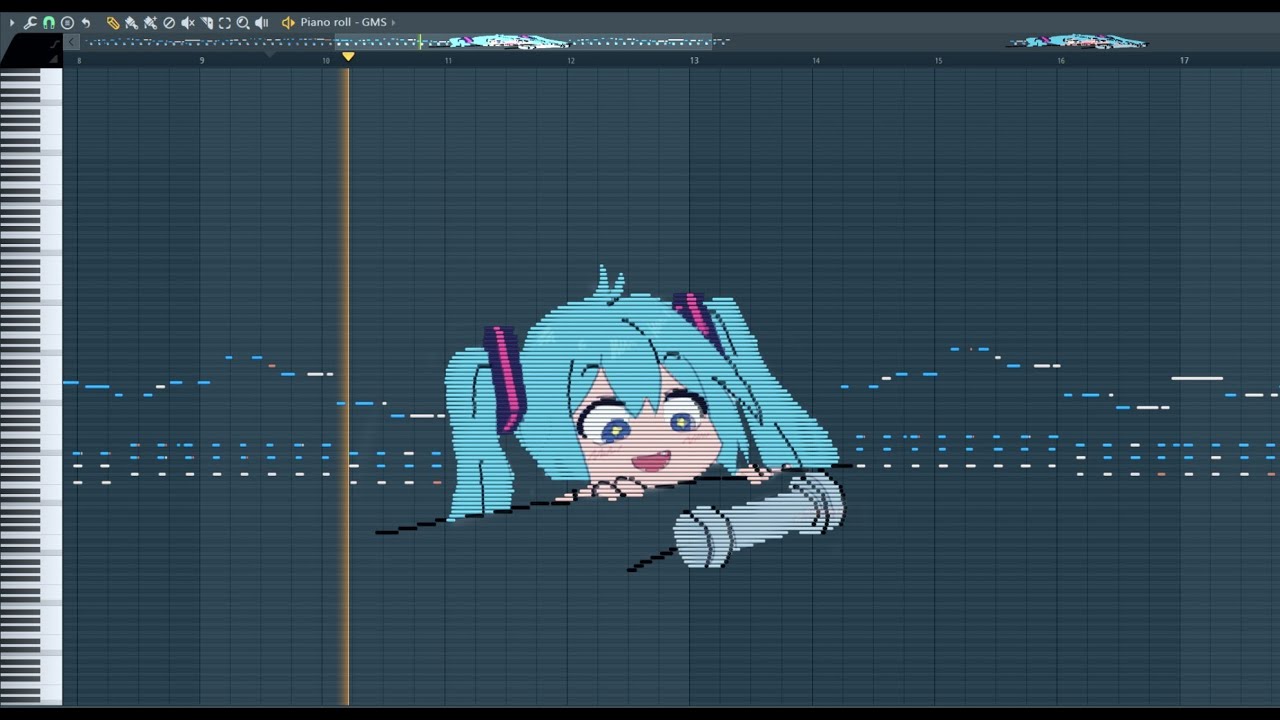Click the orange playhead marker on the timeline
This screenshot has height=720, width=1280.
348,57
